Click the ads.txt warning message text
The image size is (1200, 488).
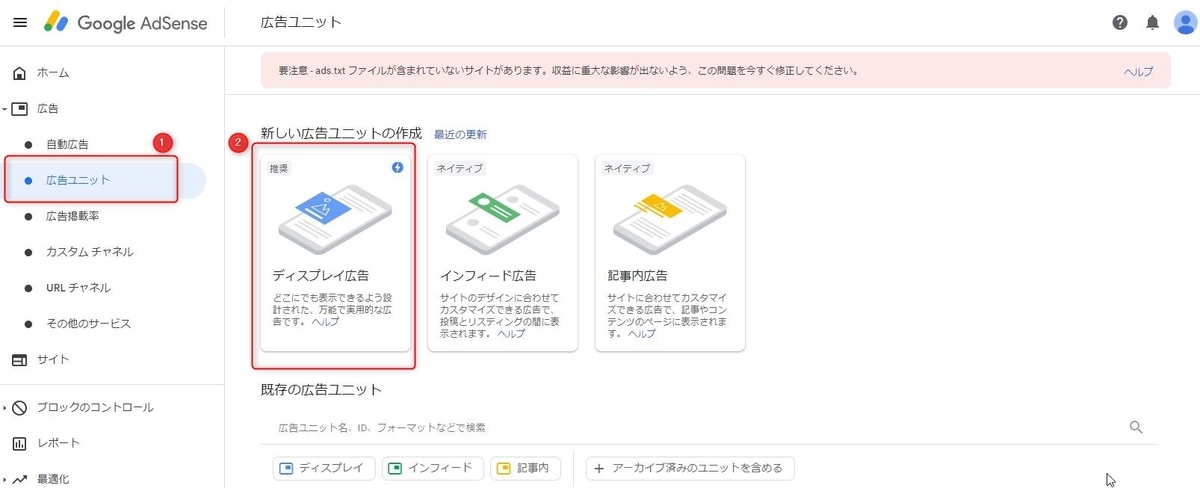coord(569,72)
